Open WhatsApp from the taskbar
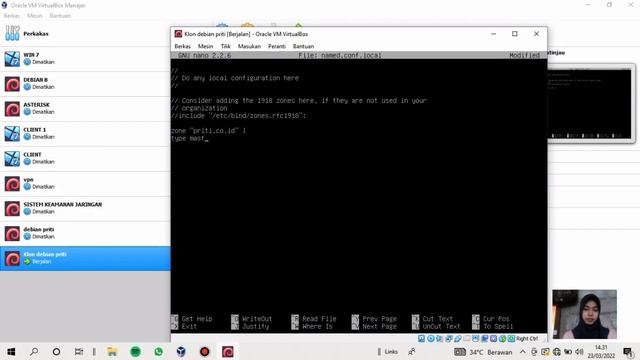 click(158, 351)
